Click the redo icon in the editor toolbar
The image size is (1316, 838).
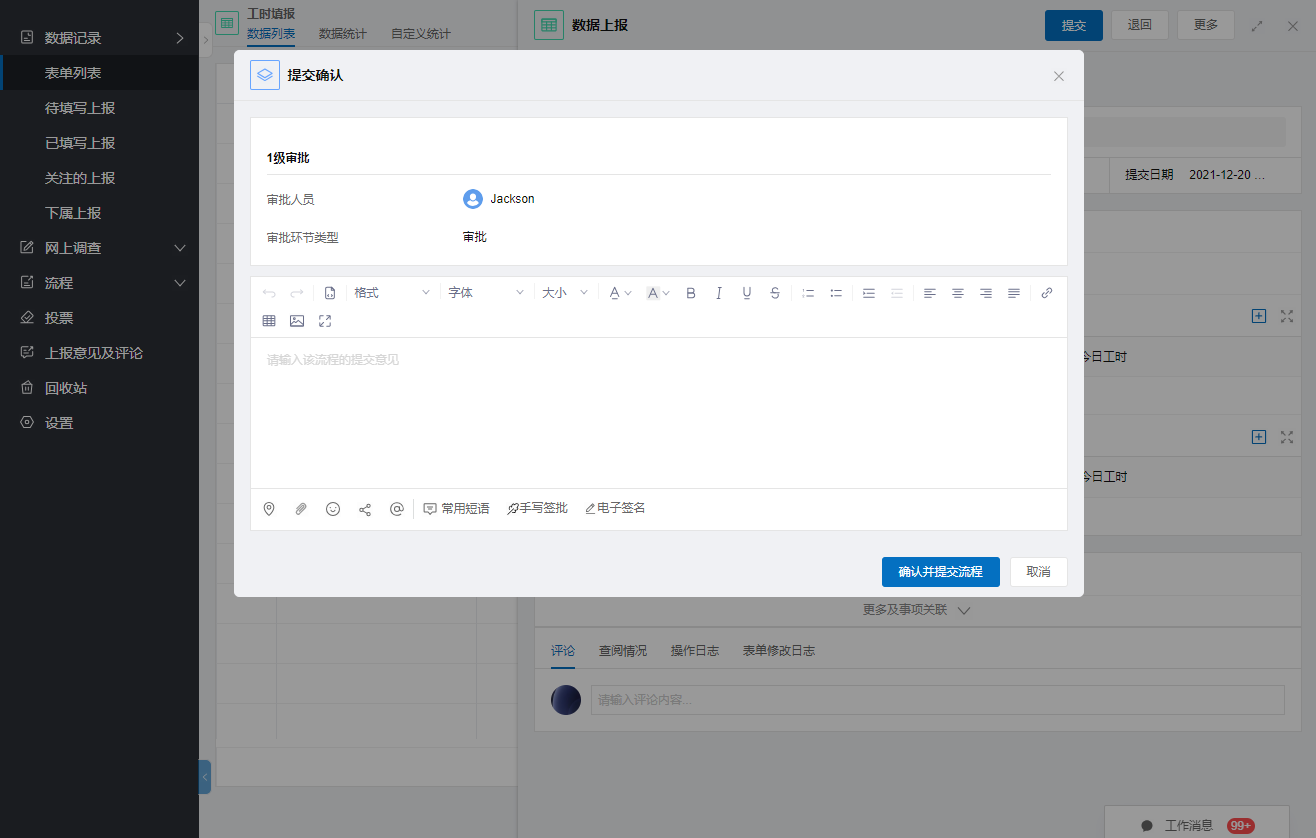coord(297,293)
